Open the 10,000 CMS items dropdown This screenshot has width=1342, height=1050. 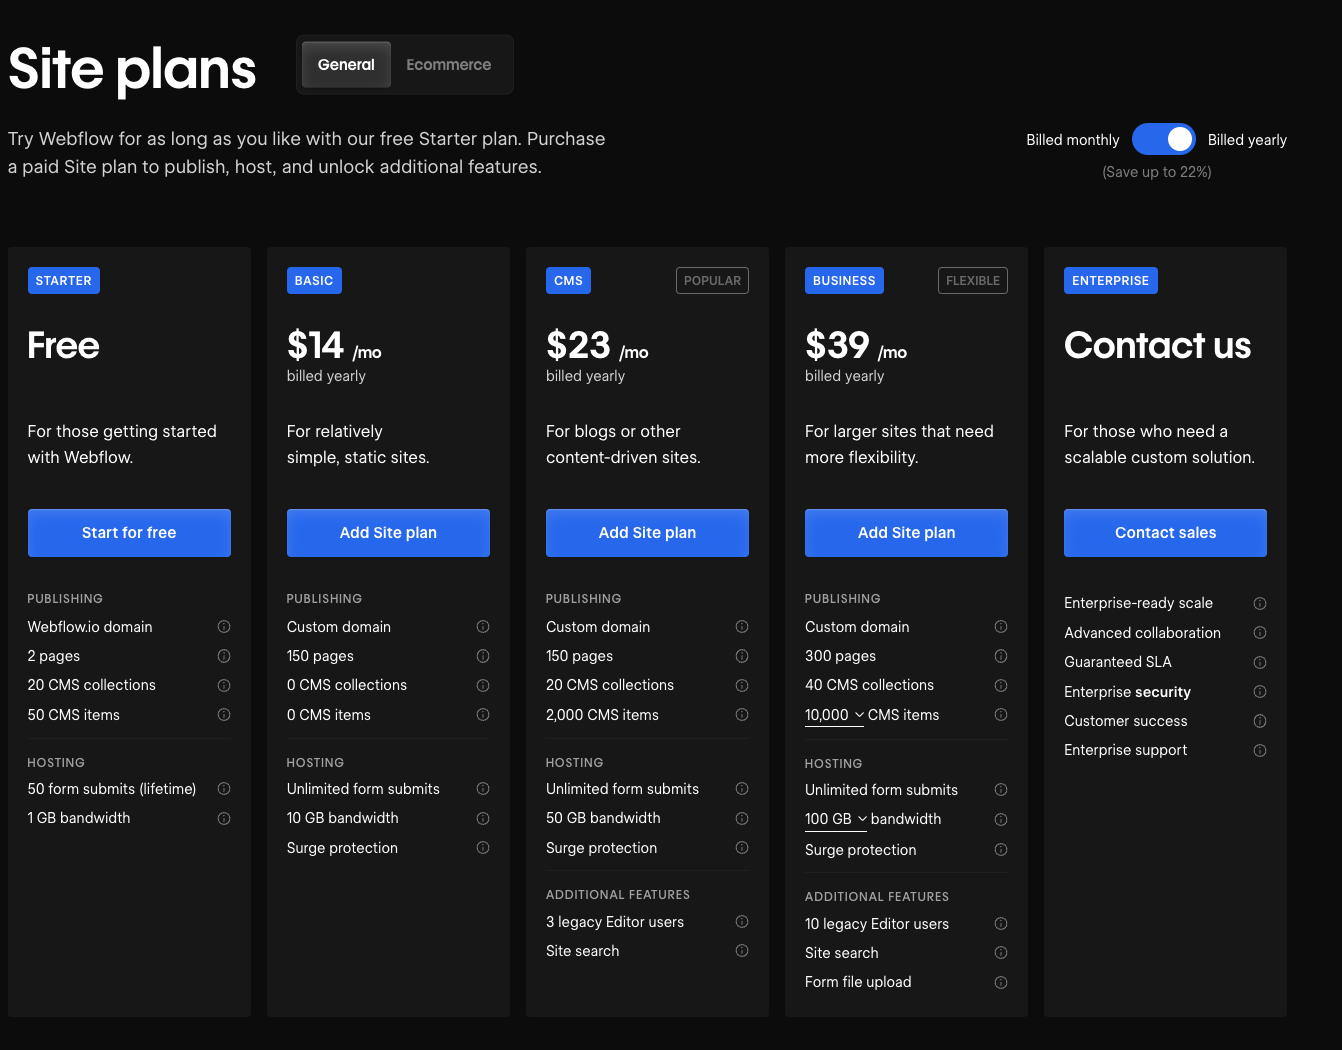834,715
